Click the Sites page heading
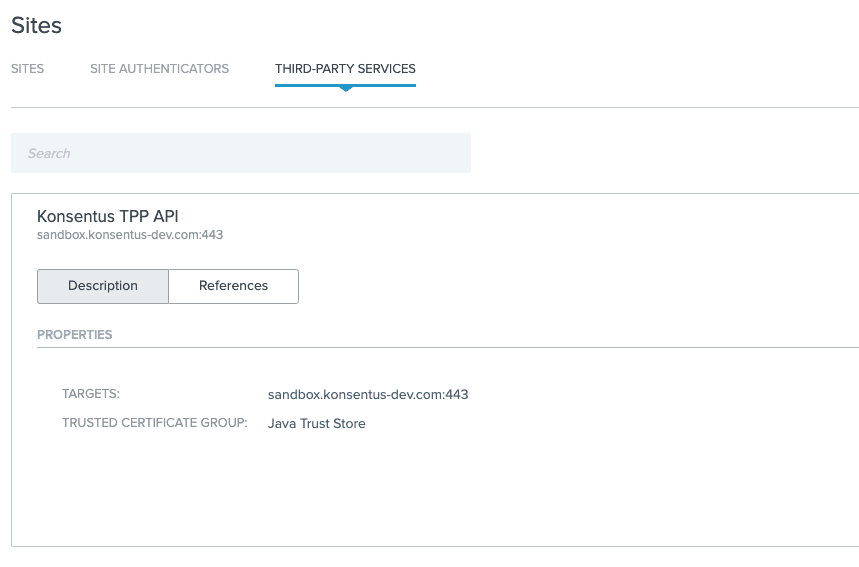 (x=36, y=25)
